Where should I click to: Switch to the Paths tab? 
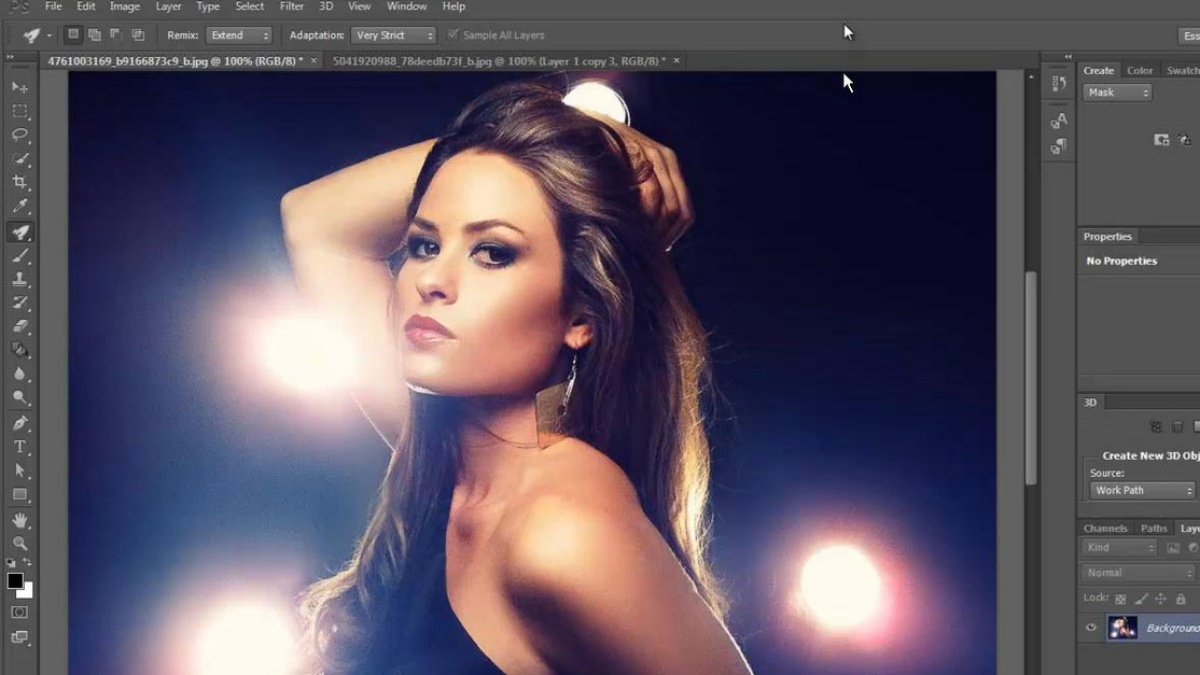(1154, 528)
